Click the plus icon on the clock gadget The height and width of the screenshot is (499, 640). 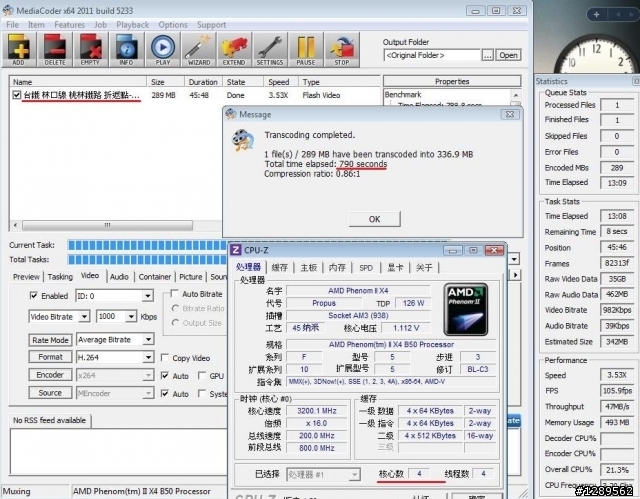tap(596, 15)
